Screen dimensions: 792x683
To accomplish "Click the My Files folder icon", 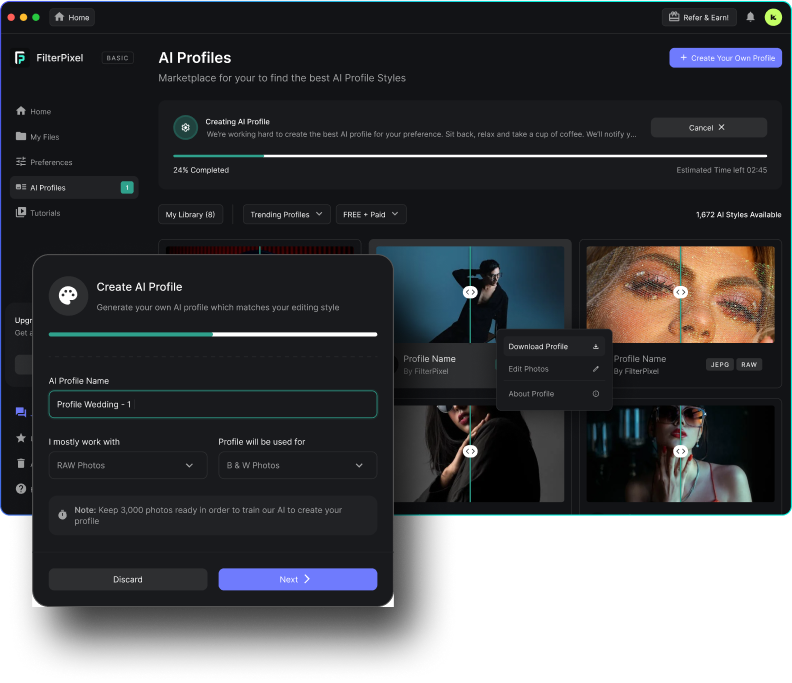I will (x=21, y=136).
